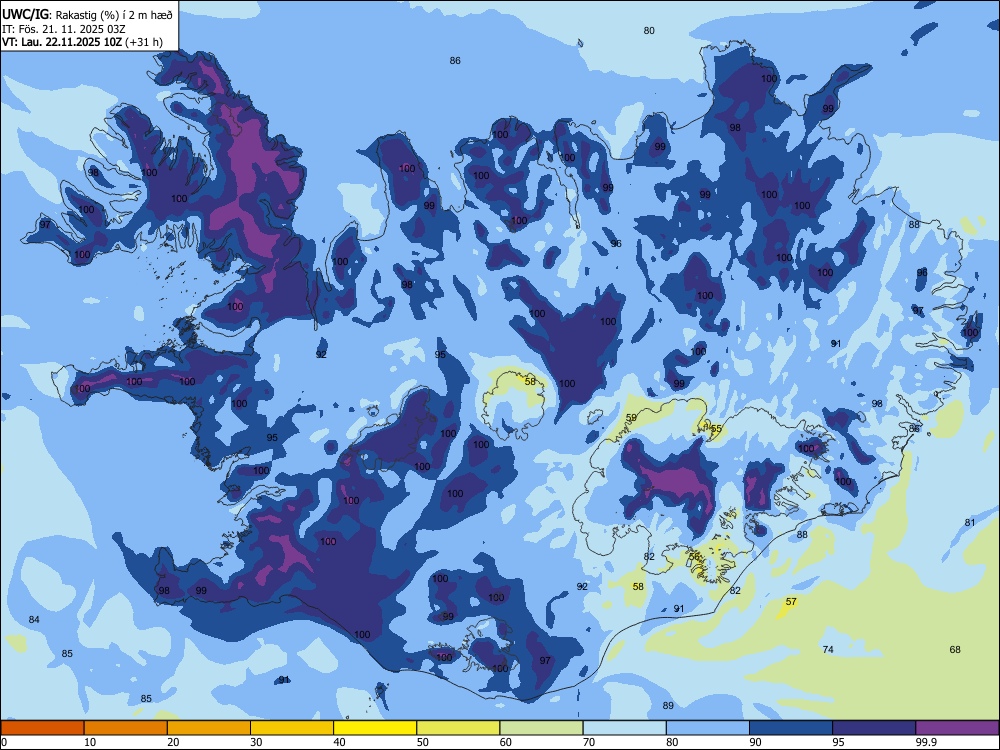Click the legend tick label '10'
Screen dimensions: 1000x750
(90, 742)
